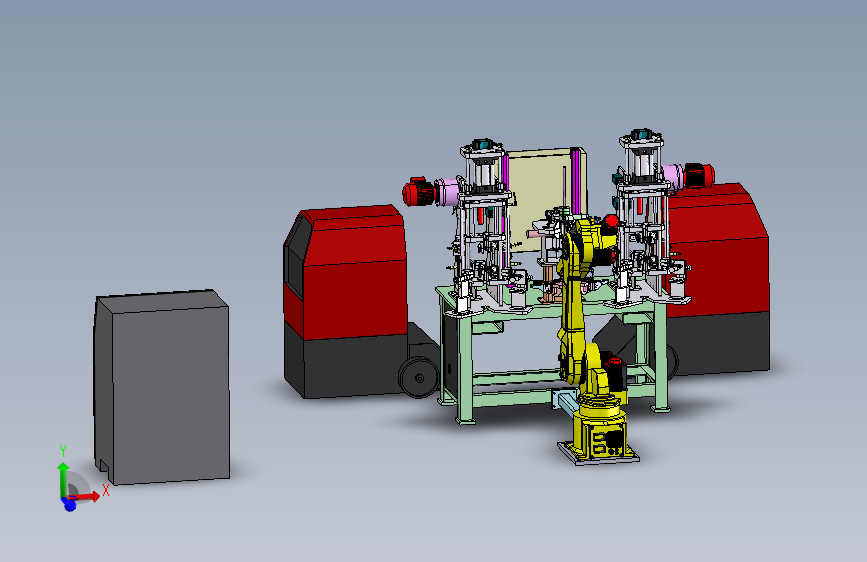
Task: Click the green Y axis arrow of the triad
Action: 63,479
